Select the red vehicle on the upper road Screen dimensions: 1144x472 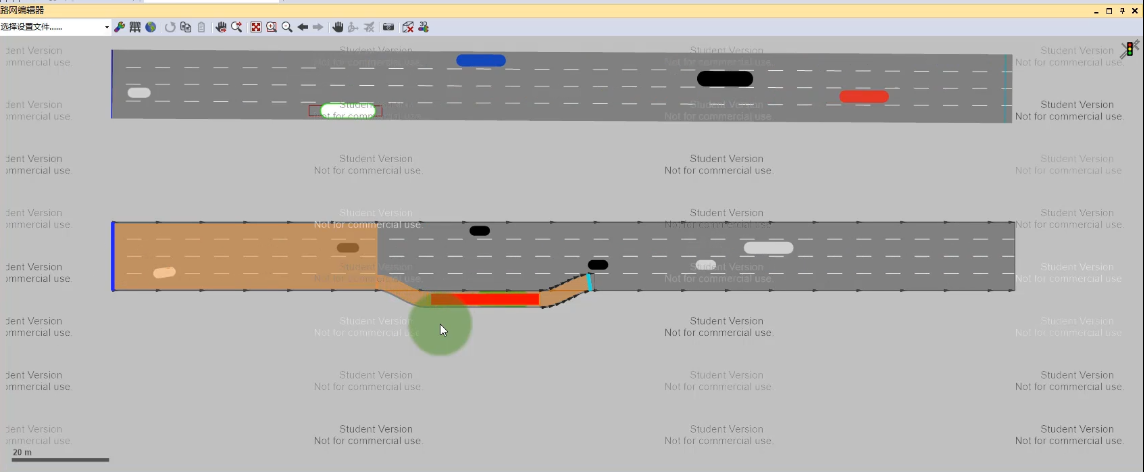coord(864,96)
